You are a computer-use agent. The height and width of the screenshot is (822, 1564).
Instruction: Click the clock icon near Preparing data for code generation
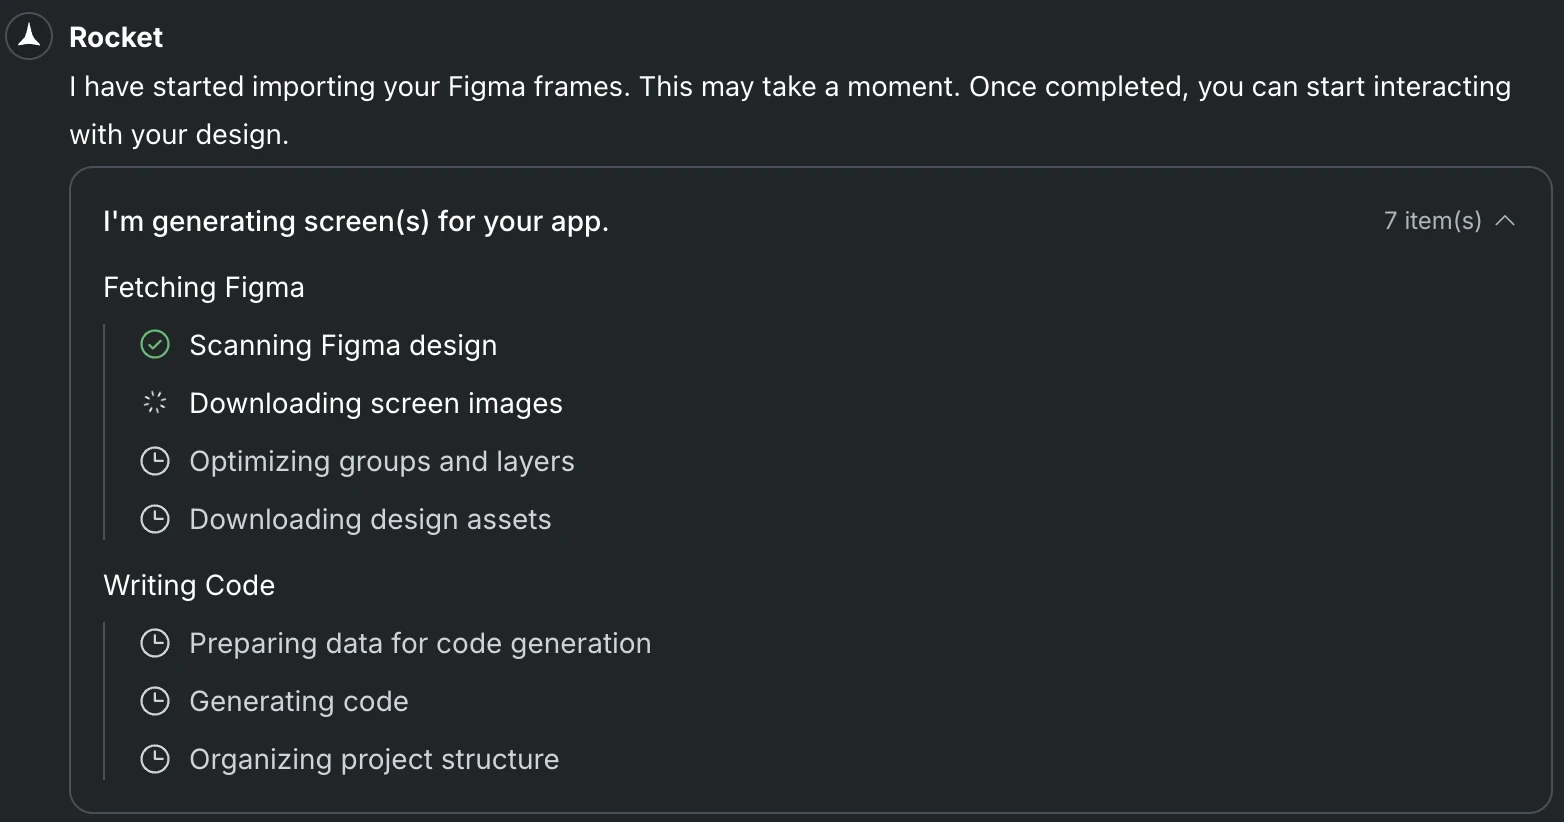[155, 643]
